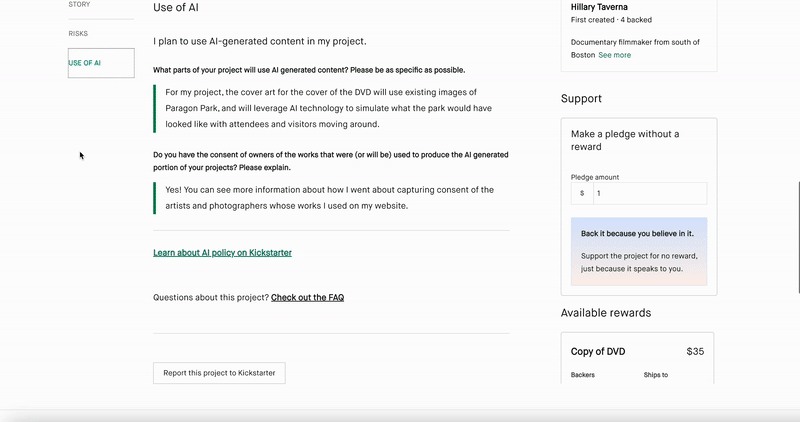Expand creator bio with See more
800x422 pixels.
click(614, 55)
